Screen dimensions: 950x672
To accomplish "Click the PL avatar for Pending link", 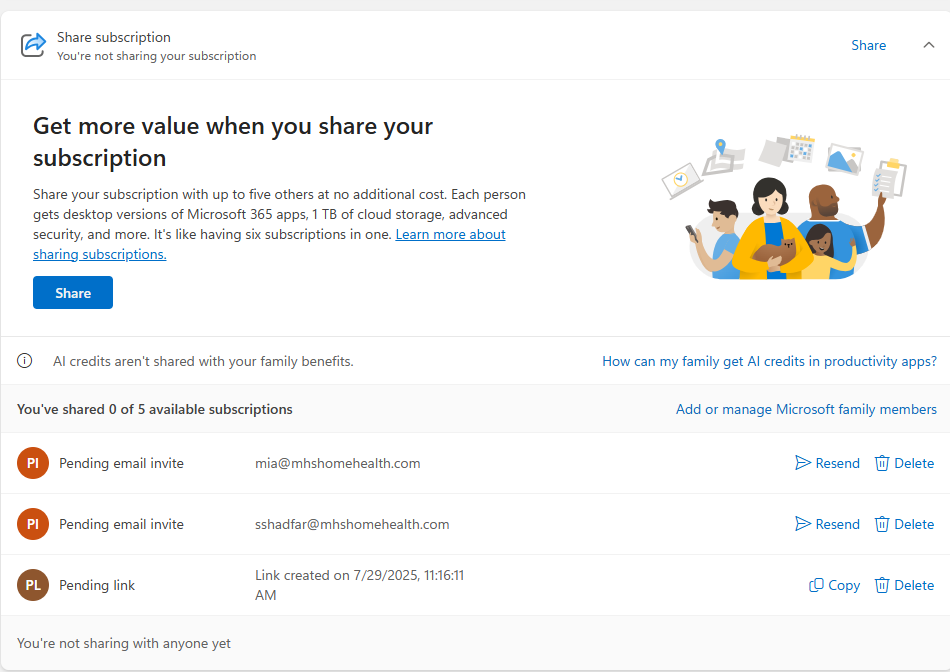I will click(33, 585).
